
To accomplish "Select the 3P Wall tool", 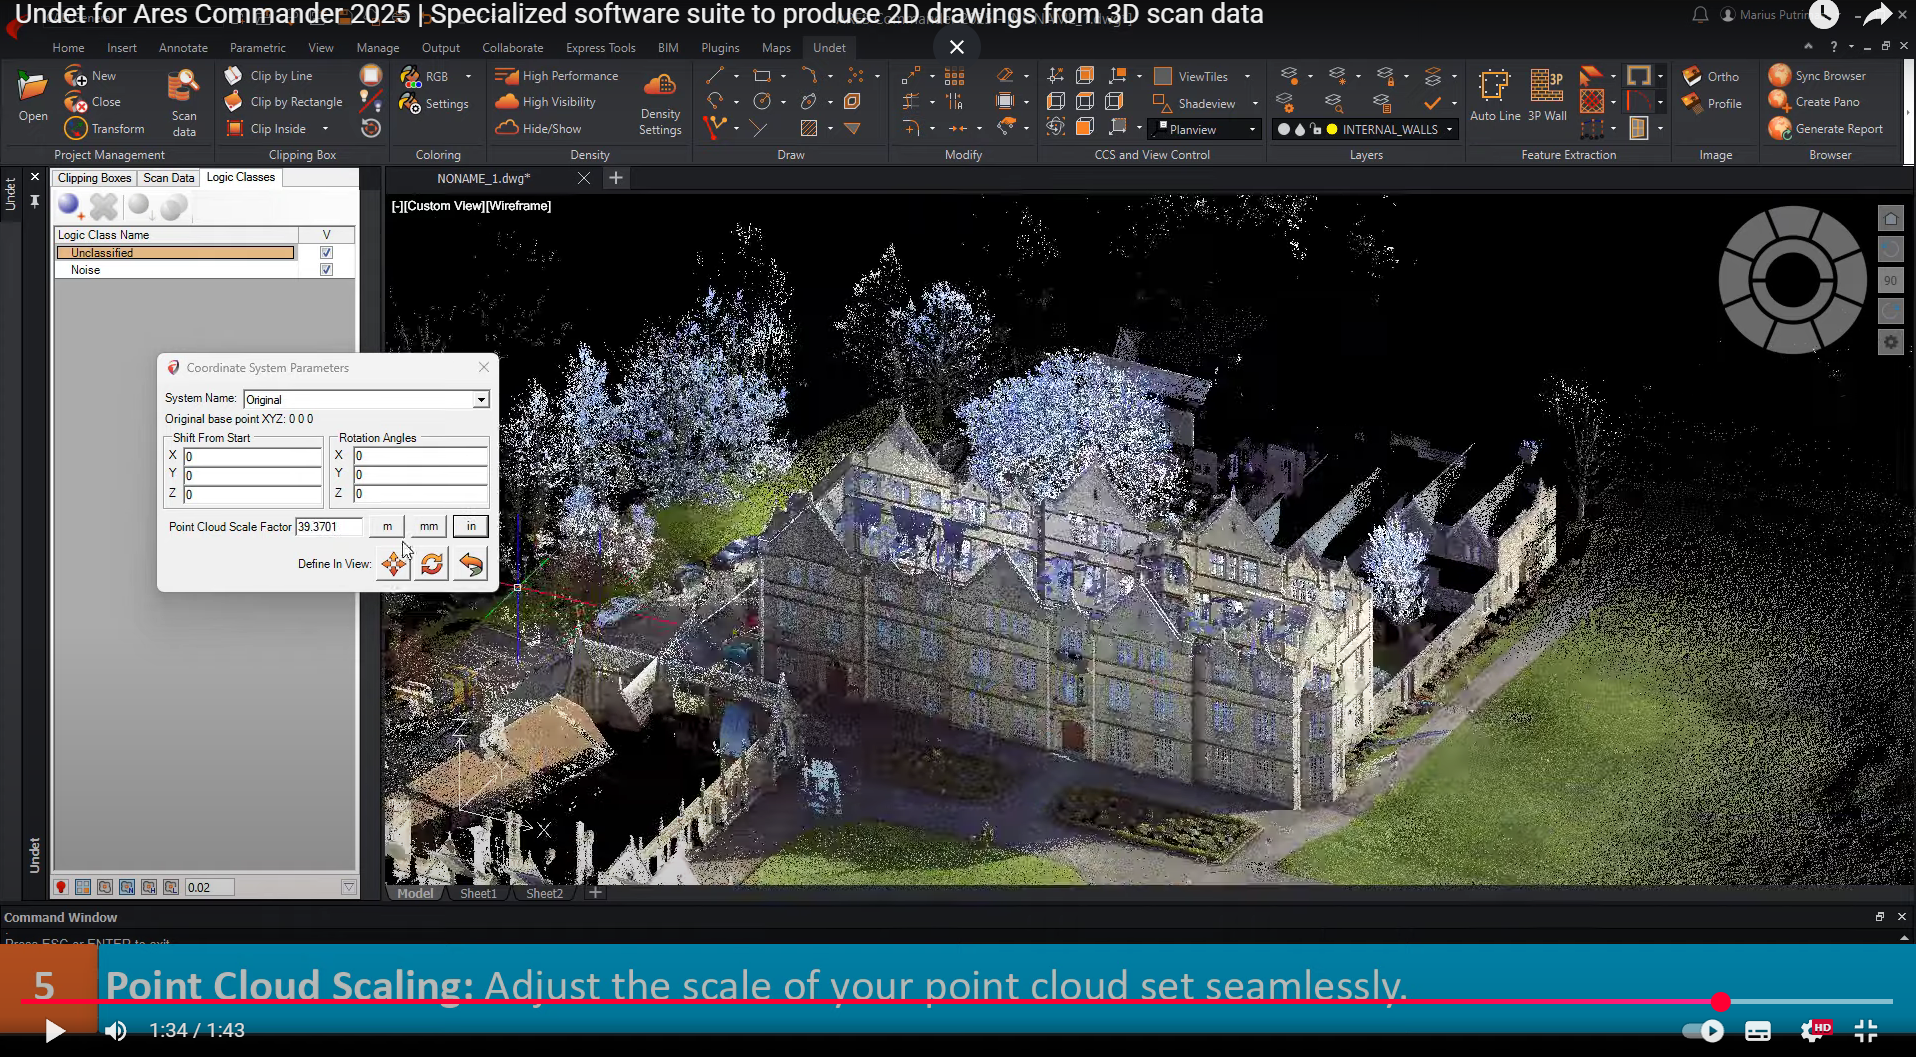I will coord(1547,96).
